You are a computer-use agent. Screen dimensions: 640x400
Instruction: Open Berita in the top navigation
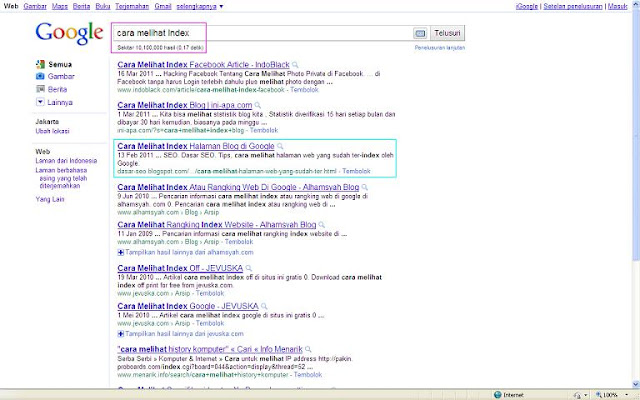(81, 7)
